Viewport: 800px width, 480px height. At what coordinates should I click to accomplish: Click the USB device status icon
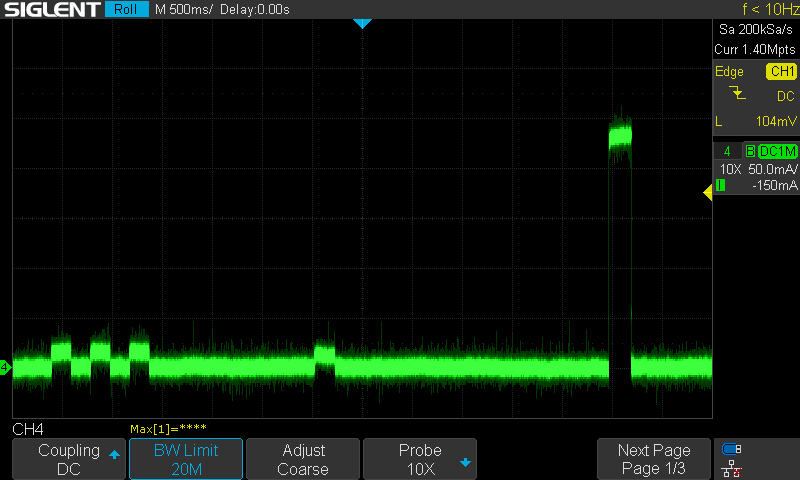(x=732, y=450)
